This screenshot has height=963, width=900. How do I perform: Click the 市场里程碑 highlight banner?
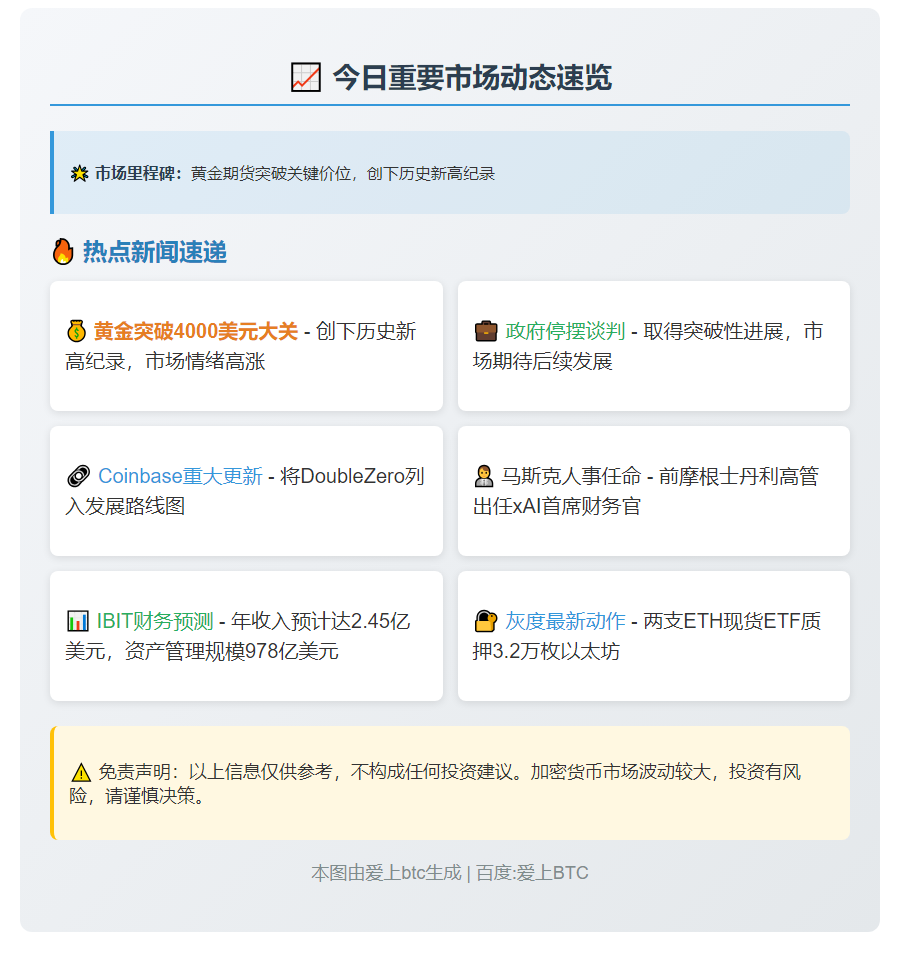[x=450, y=172]
